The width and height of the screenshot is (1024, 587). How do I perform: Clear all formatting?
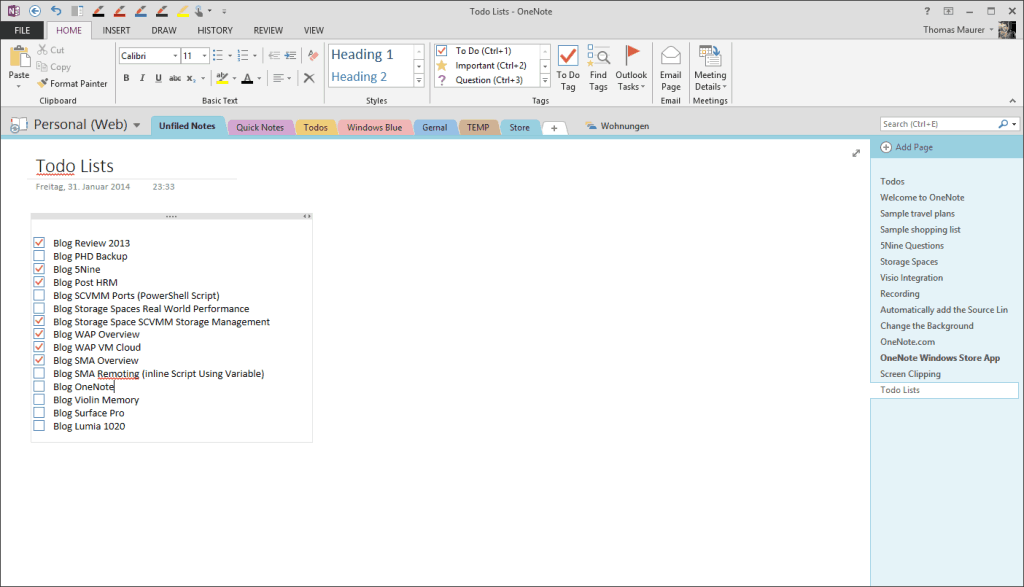313,56
